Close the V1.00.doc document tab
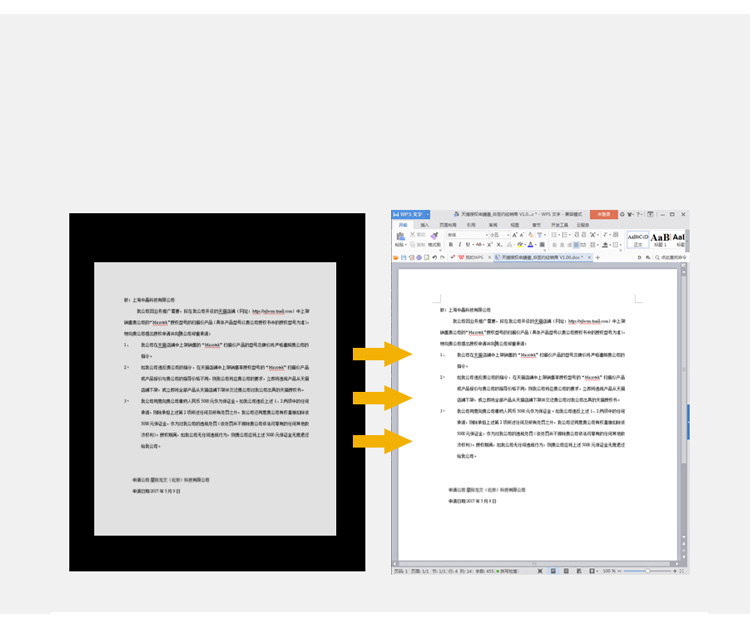 tap(589, 257)
